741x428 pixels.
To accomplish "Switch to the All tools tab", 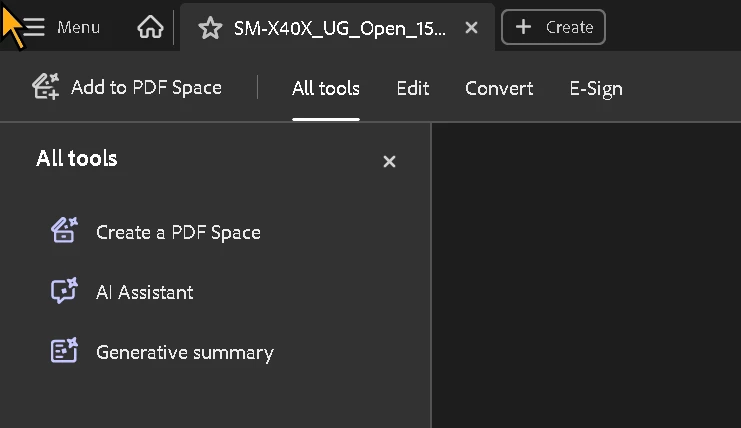I will click(326, 88).
